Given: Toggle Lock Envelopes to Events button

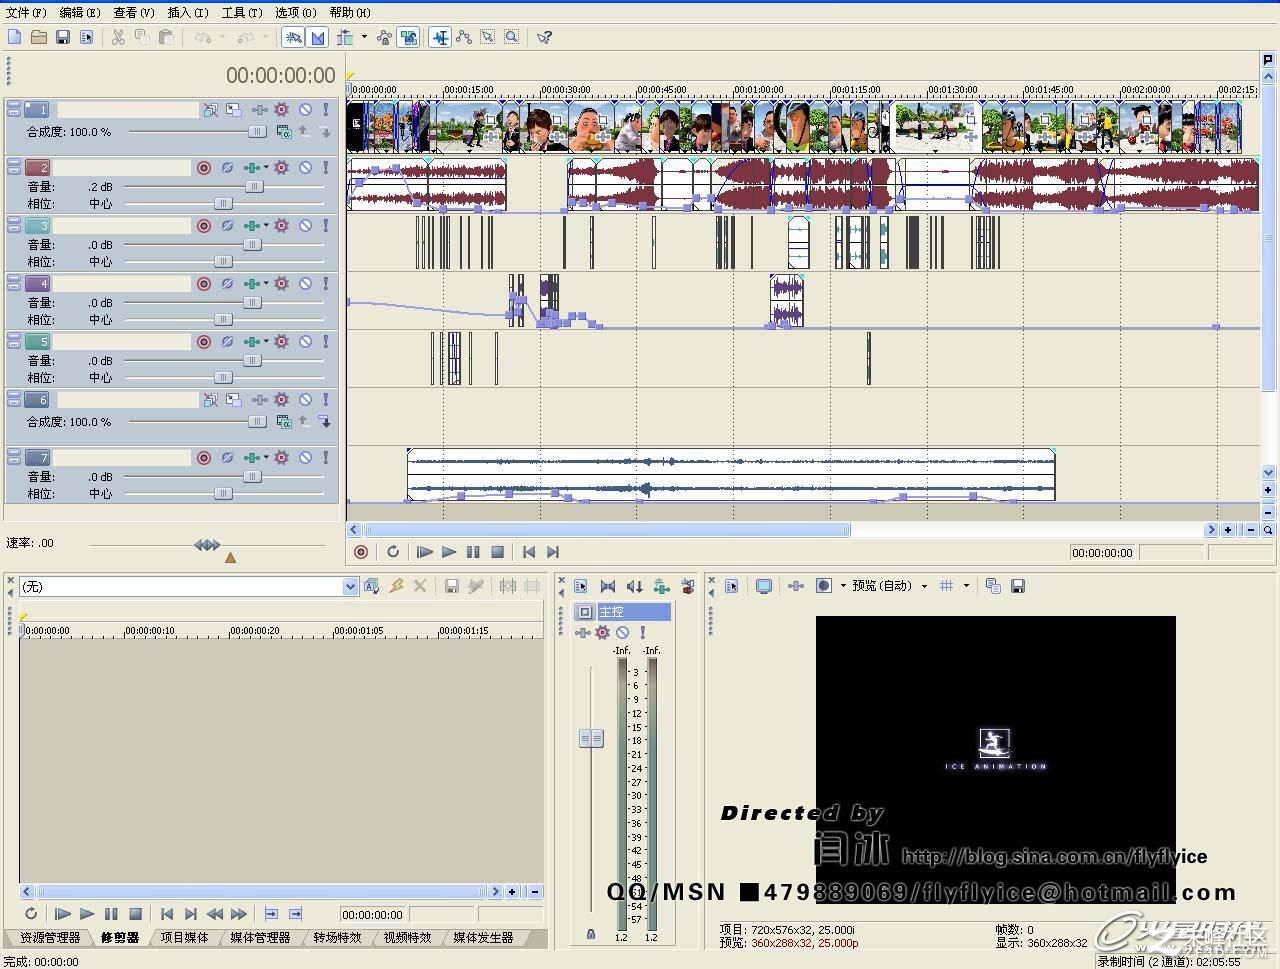Looking at the screenshot, I should pos(385,37).
